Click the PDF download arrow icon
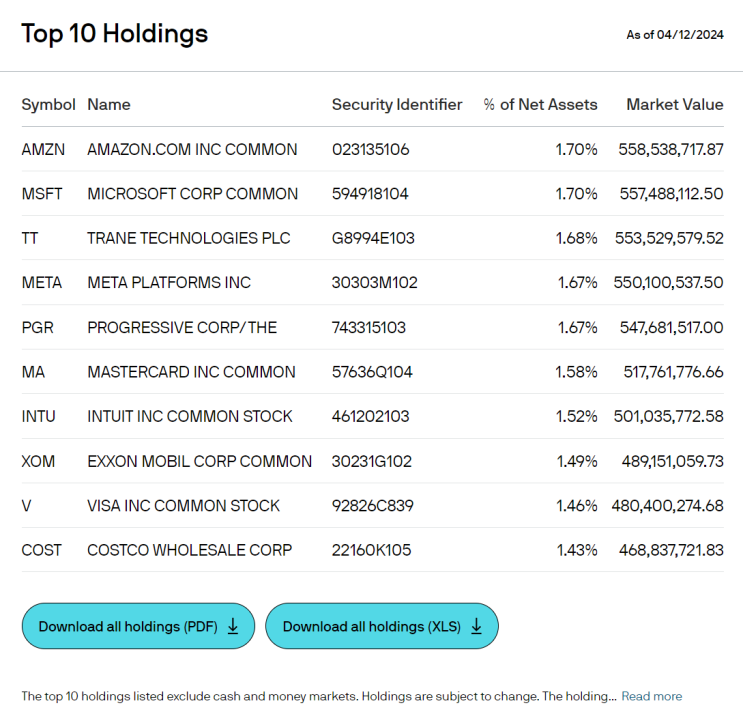Viewport: 743px width, 727px height. pyautogui.click(x=233, y=626)
